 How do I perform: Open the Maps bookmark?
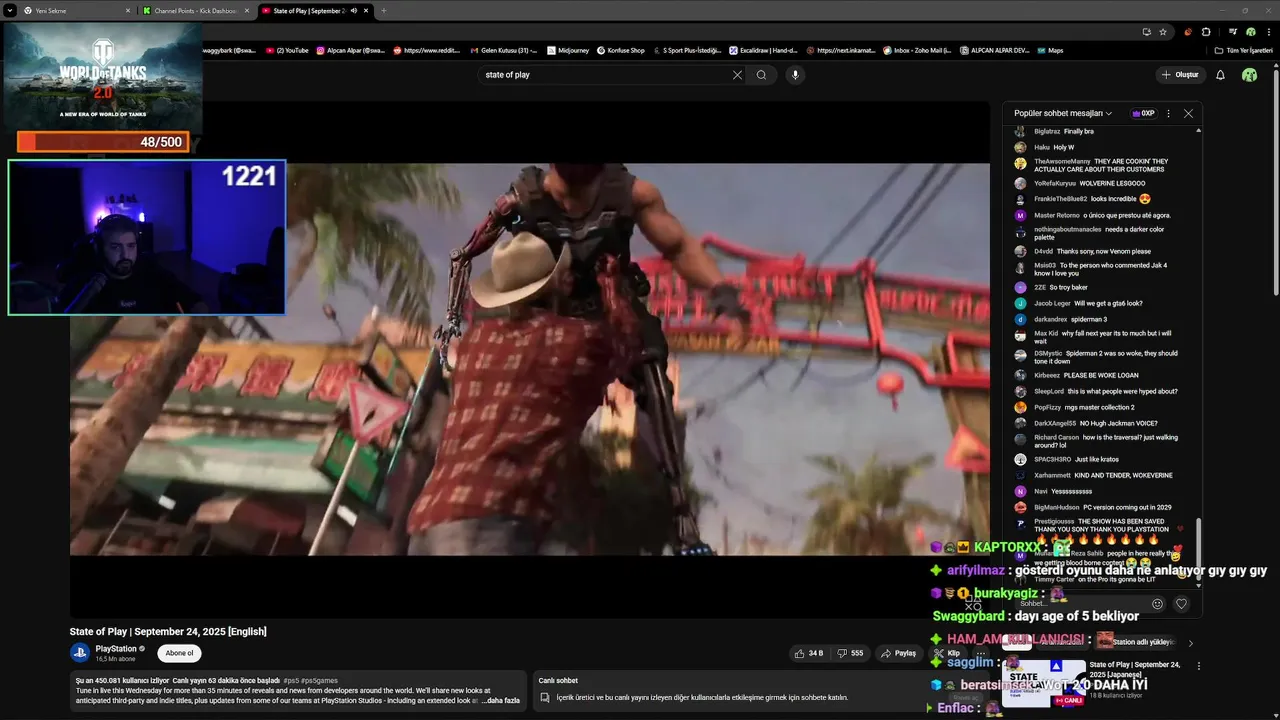[1050, 50]
